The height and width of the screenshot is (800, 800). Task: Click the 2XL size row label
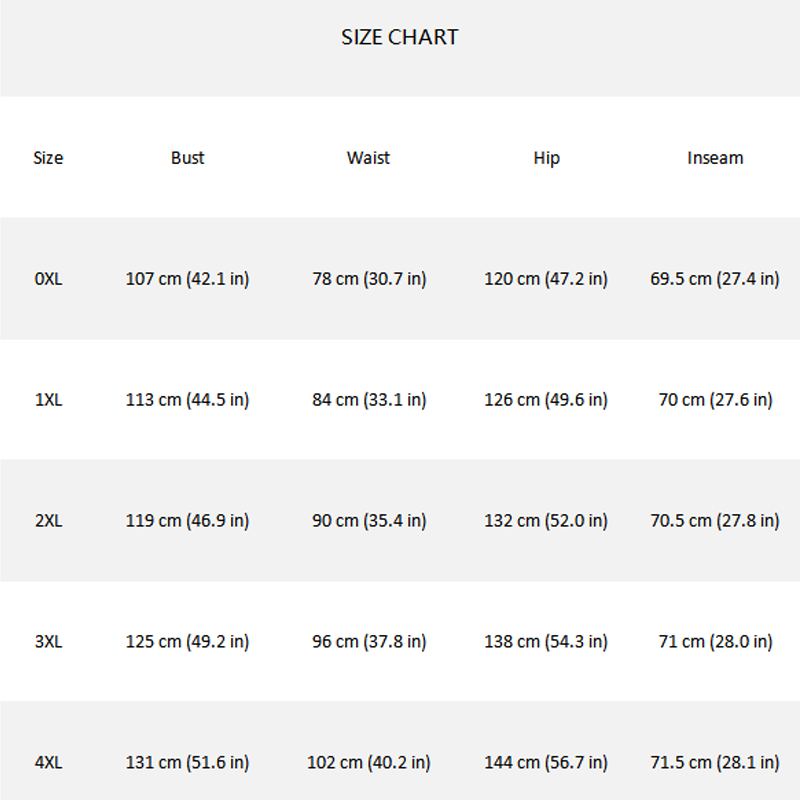pyautogui.click(x=48, y=520)
